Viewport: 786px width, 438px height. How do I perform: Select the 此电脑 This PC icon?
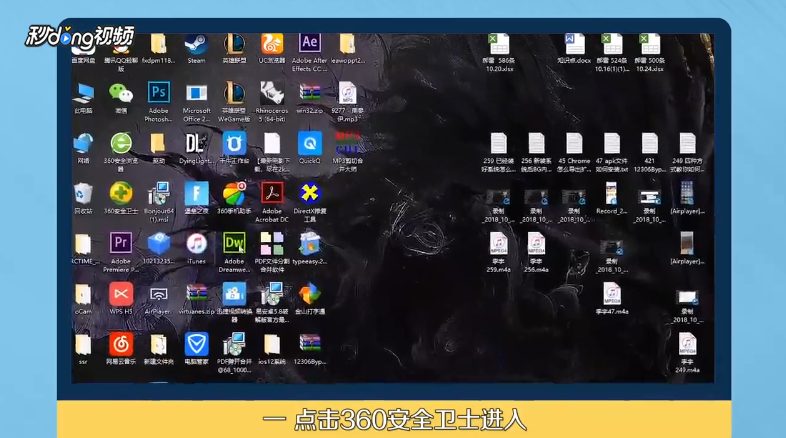pyautogui.click(x=83, y=93)
